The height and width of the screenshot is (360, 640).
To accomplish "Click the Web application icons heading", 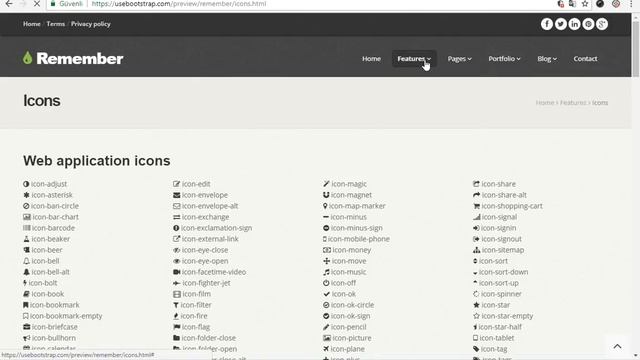I will (97, 161).
